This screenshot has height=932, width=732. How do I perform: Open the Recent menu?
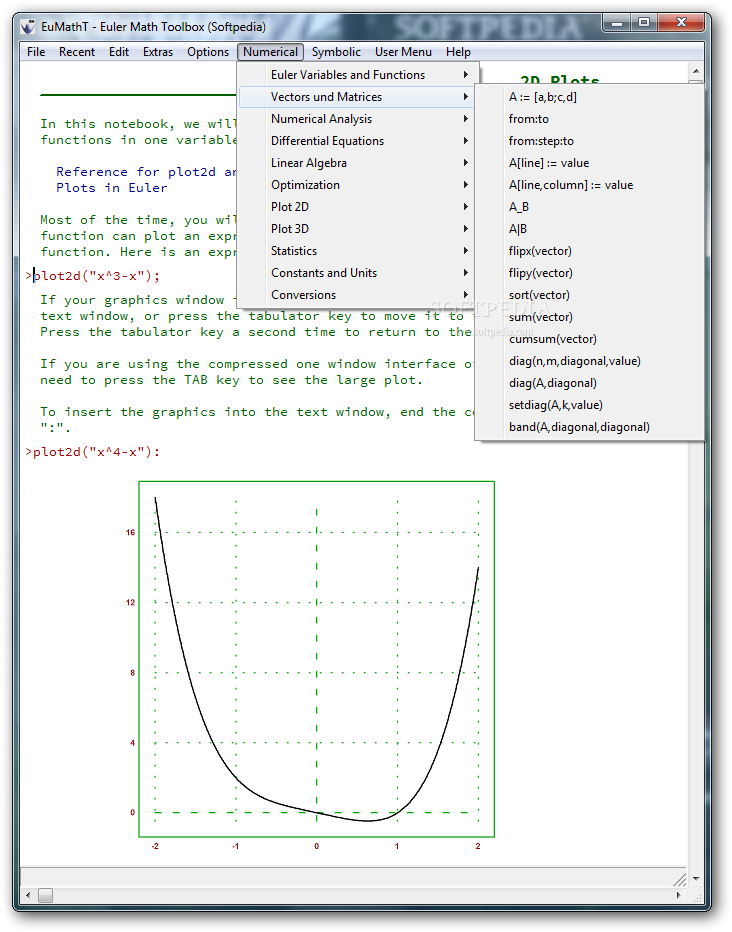(x=77, y=52)
